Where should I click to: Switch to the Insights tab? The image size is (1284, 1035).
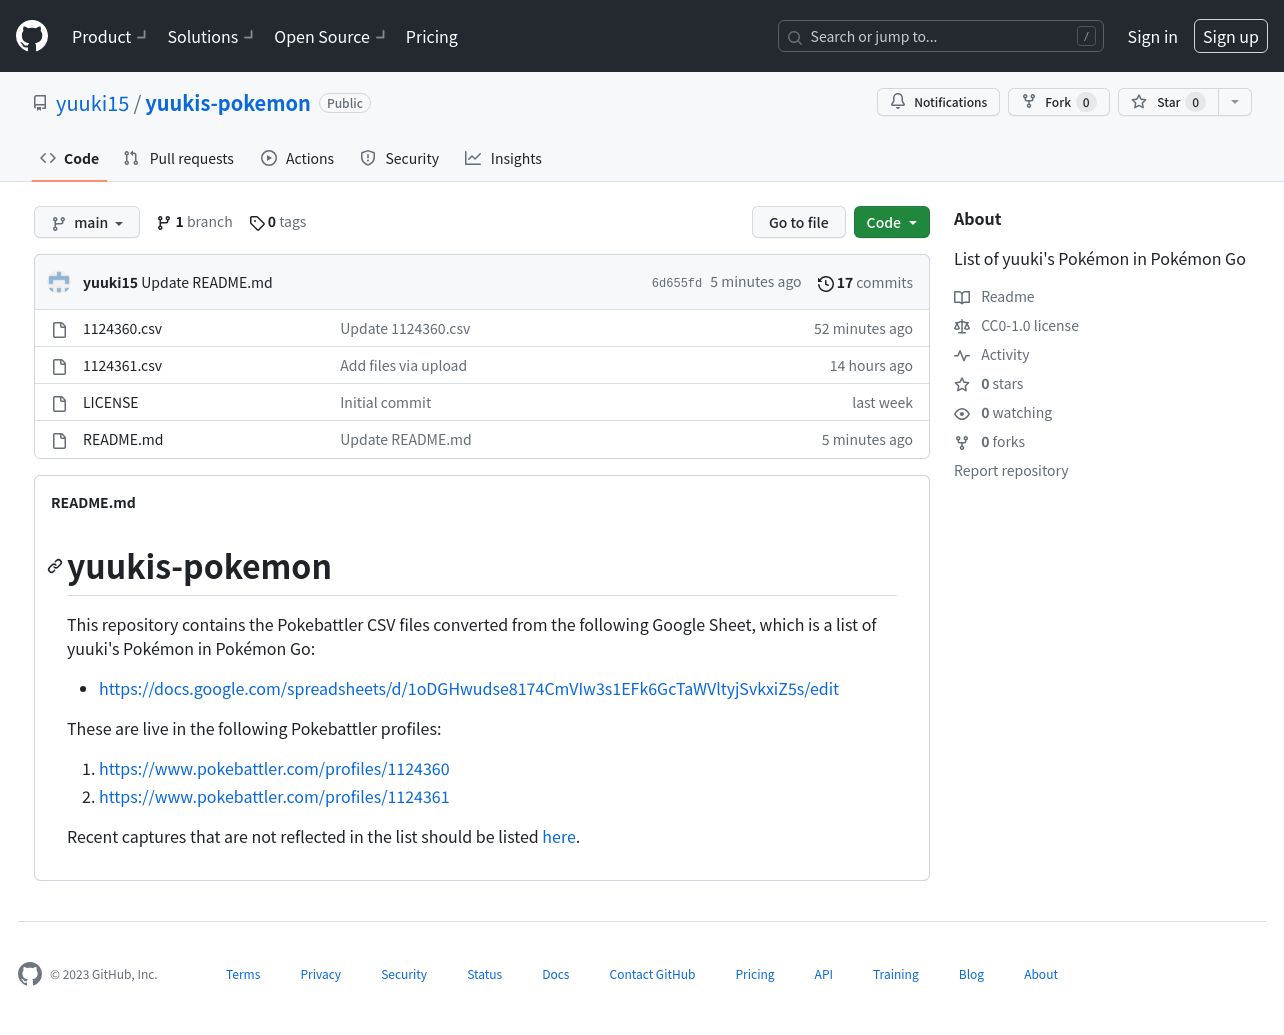pyautogui.click(x=503, y=158)
